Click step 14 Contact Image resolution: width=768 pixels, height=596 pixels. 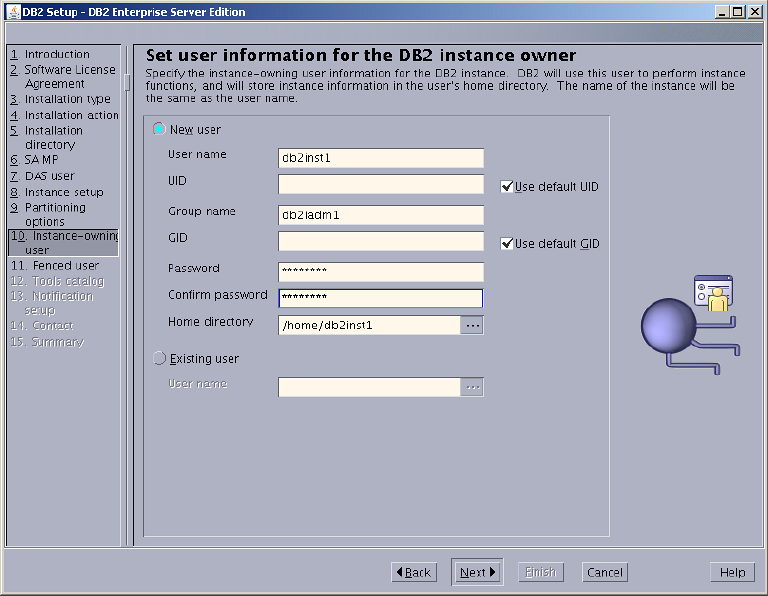point(42,326)
